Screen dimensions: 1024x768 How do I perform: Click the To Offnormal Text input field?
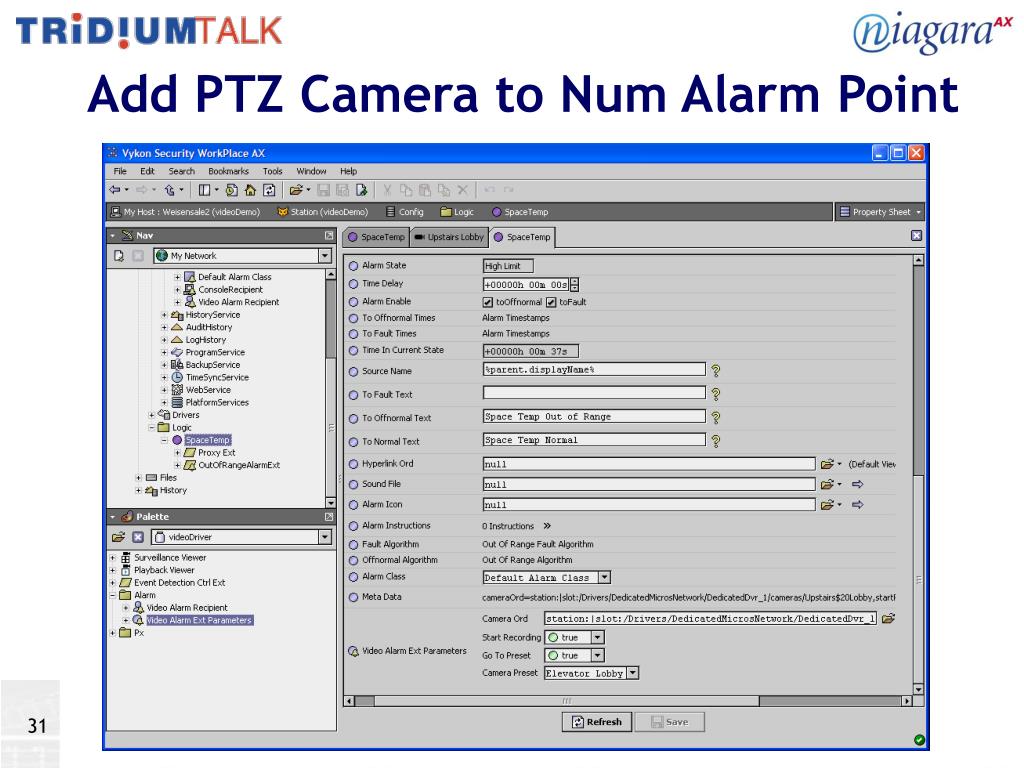[594, 417]
